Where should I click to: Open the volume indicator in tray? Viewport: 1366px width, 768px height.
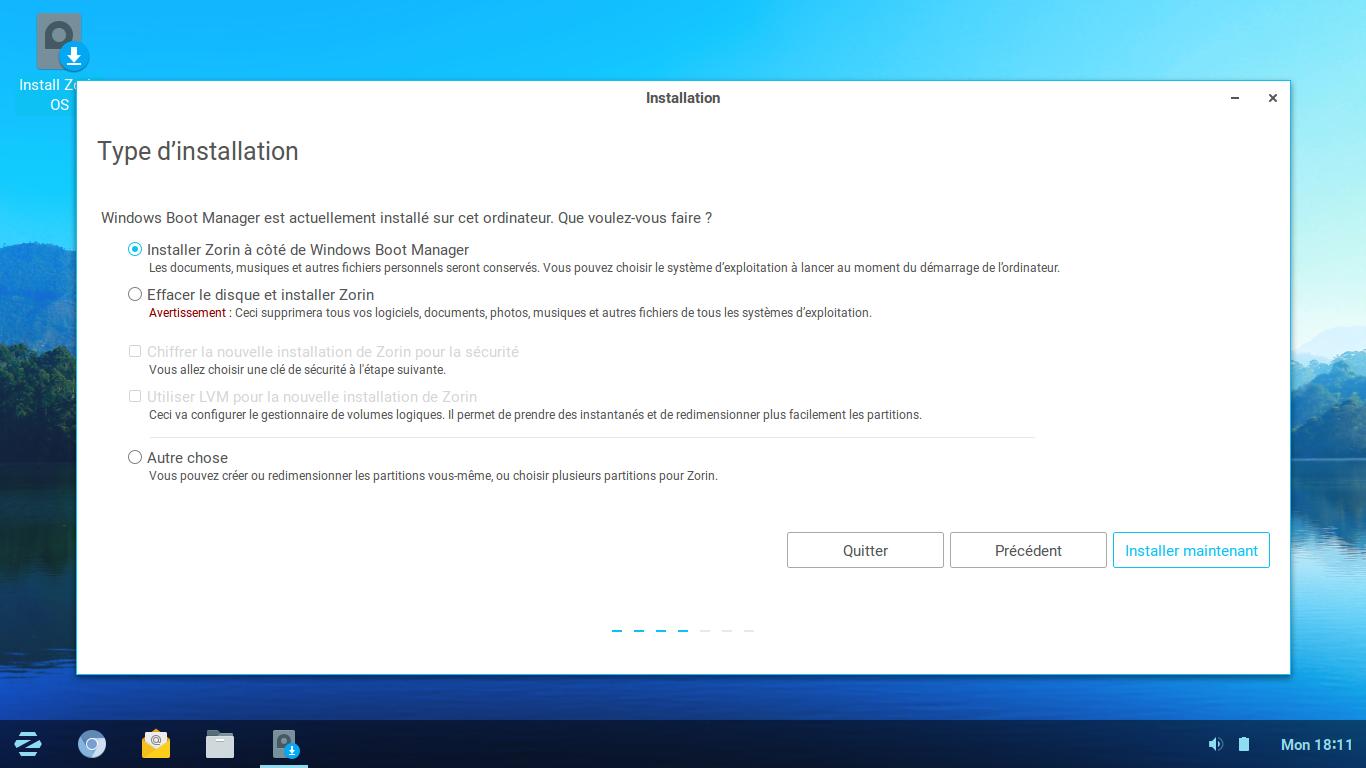(x=1215, y=744)
